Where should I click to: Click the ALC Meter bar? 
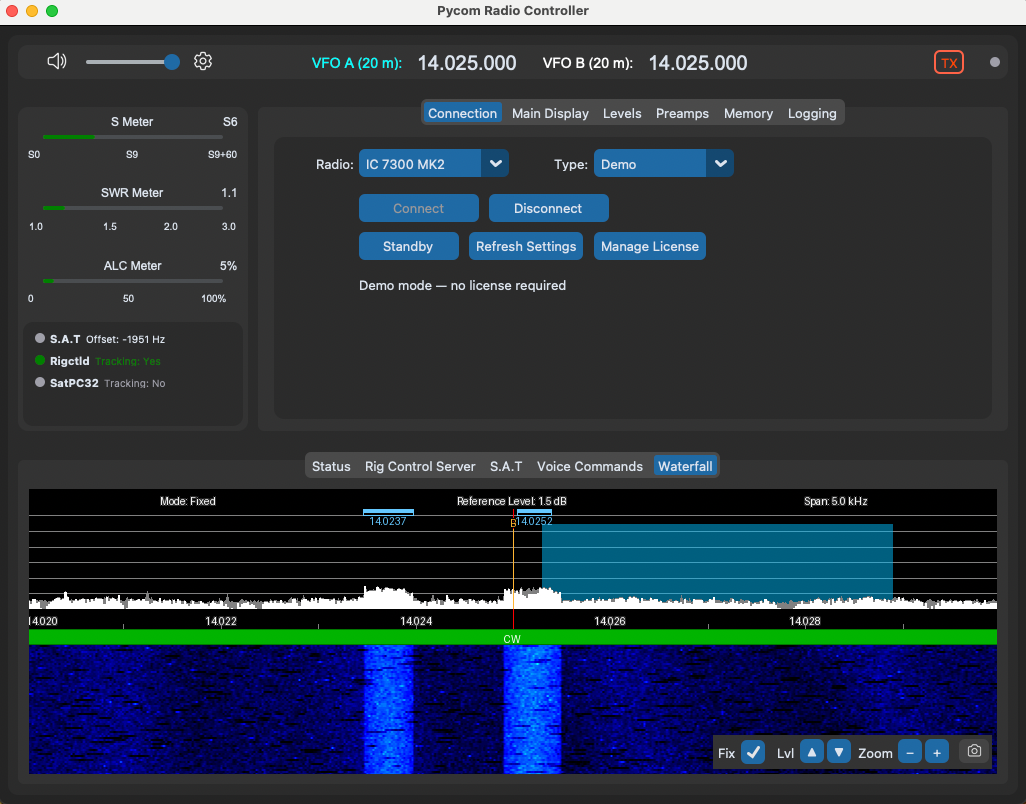(x=133, y=281)
